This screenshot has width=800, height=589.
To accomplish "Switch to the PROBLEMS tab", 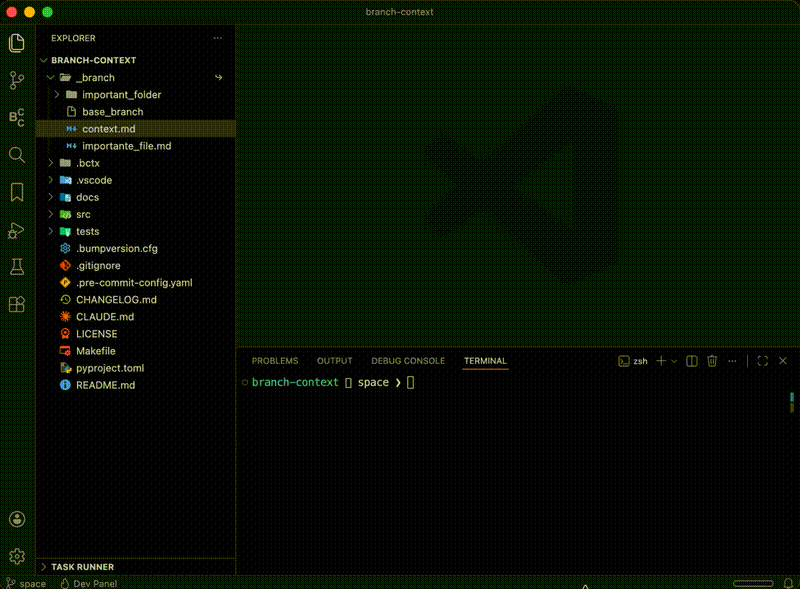I will [x=275, y=361].
